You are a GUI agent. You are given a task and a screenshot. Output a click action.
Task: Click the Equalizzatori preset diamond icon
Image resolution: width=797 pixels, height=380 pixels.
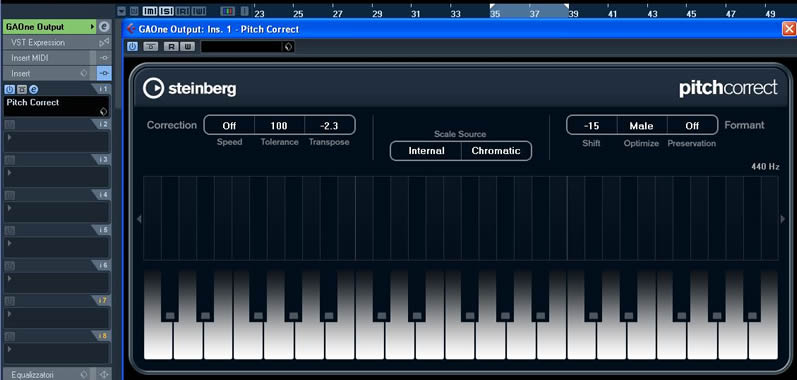pyautogui.click(x=84, y=375)
